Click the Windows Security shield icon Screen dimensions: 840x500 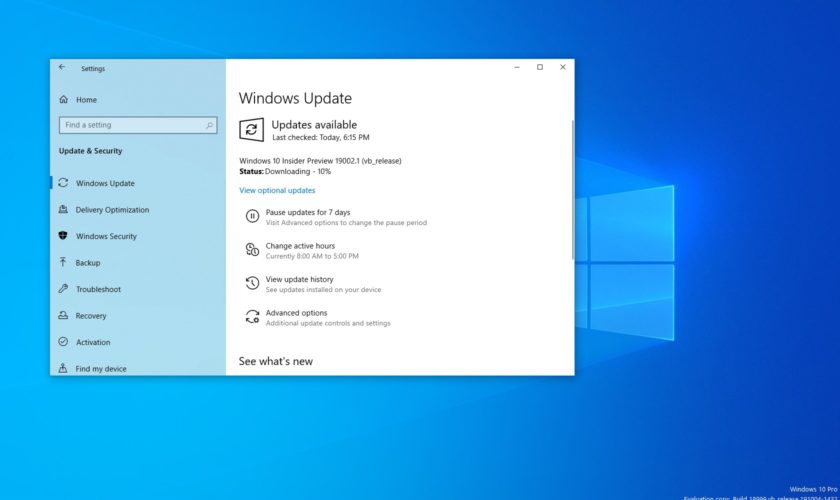point(63,236)
